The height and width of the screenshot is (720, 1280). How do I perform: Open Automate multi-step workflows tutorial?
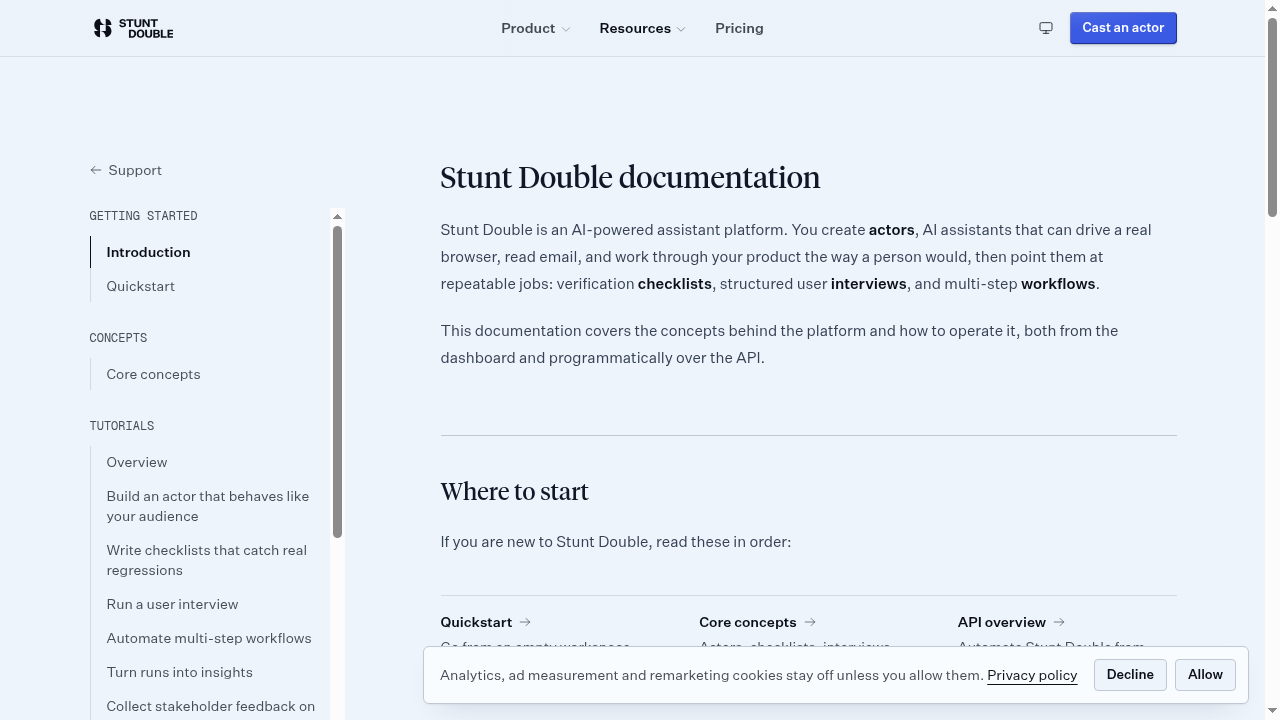pyautogui.click(x=209, y=638)
